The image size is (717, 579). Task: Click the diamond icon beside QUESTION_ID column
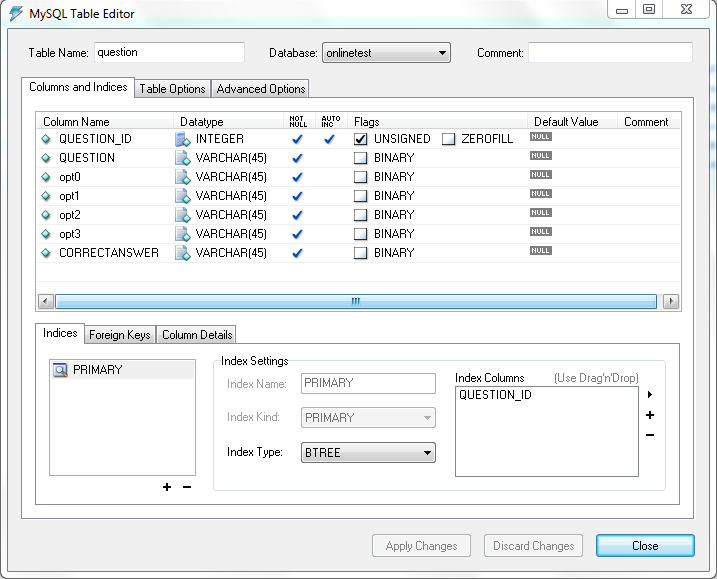pos(46,139)
